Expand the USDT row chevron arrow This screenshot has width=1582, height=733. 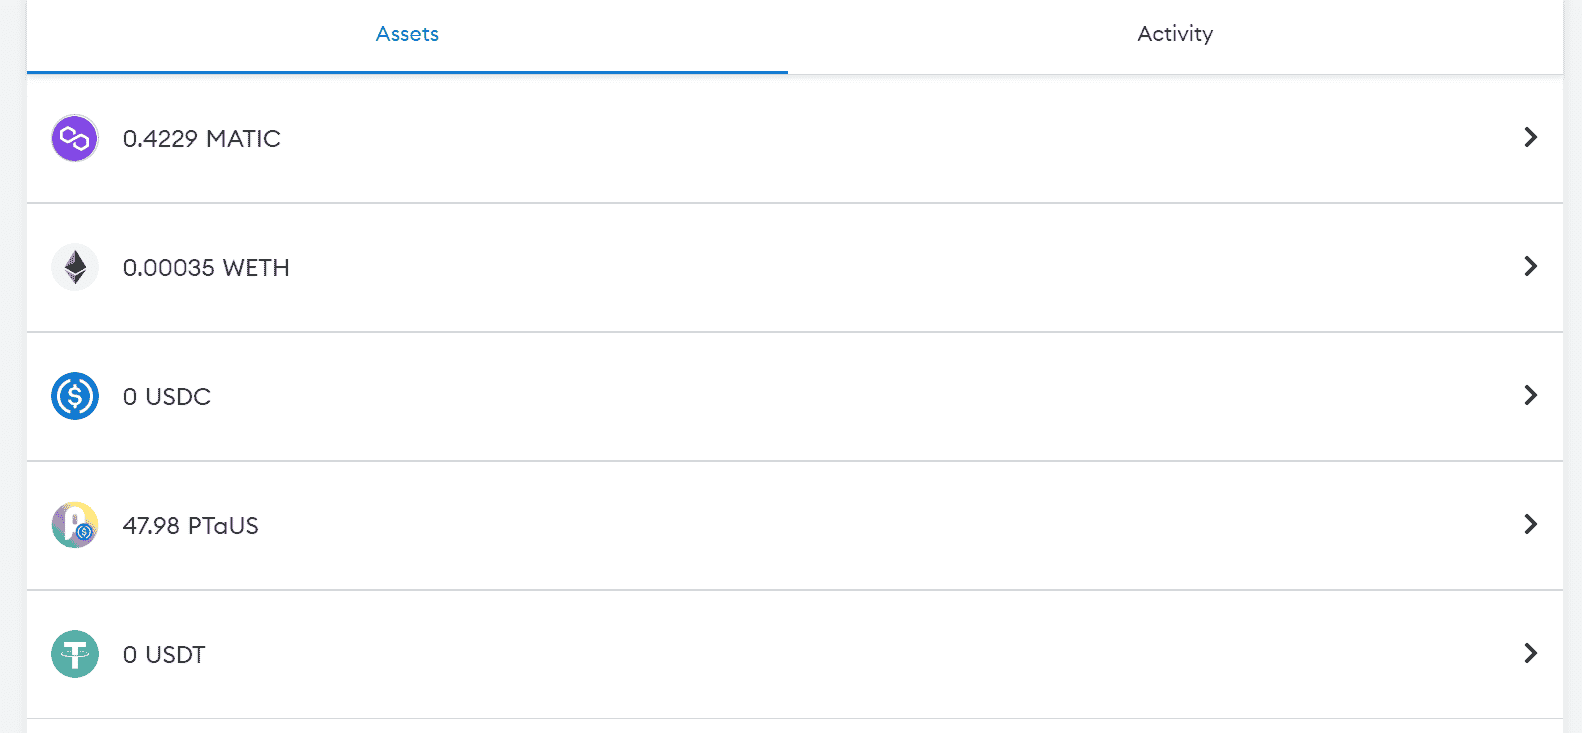(x=1530, y=653)
